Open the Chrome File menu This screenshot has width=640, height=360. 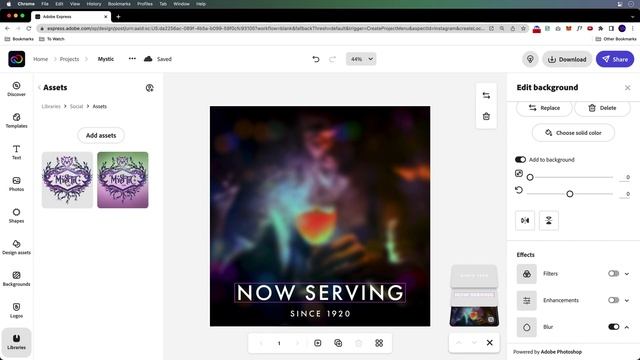[45, 4]
